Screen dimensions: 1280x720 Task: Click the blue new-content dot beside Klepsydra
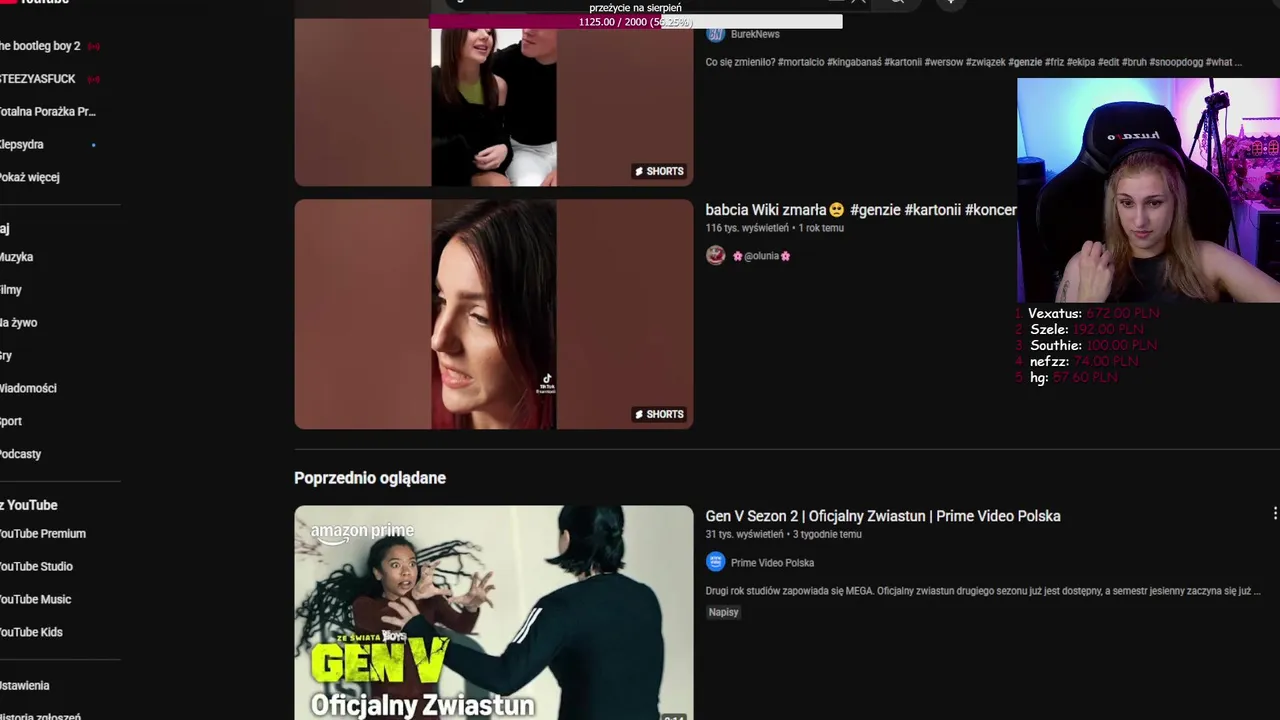[x=94, y=145]
